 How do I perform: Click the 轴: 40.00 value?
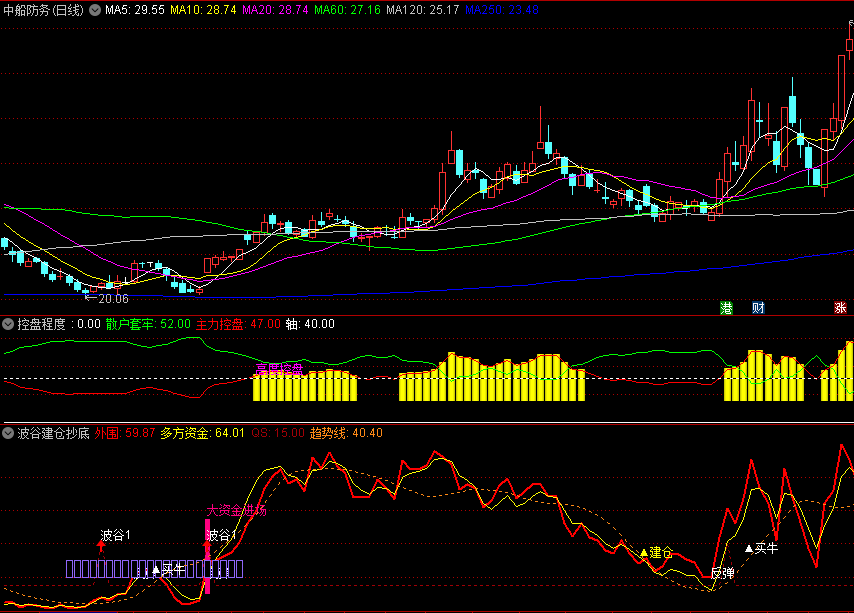pyautogui.click(x=310, y=324)
